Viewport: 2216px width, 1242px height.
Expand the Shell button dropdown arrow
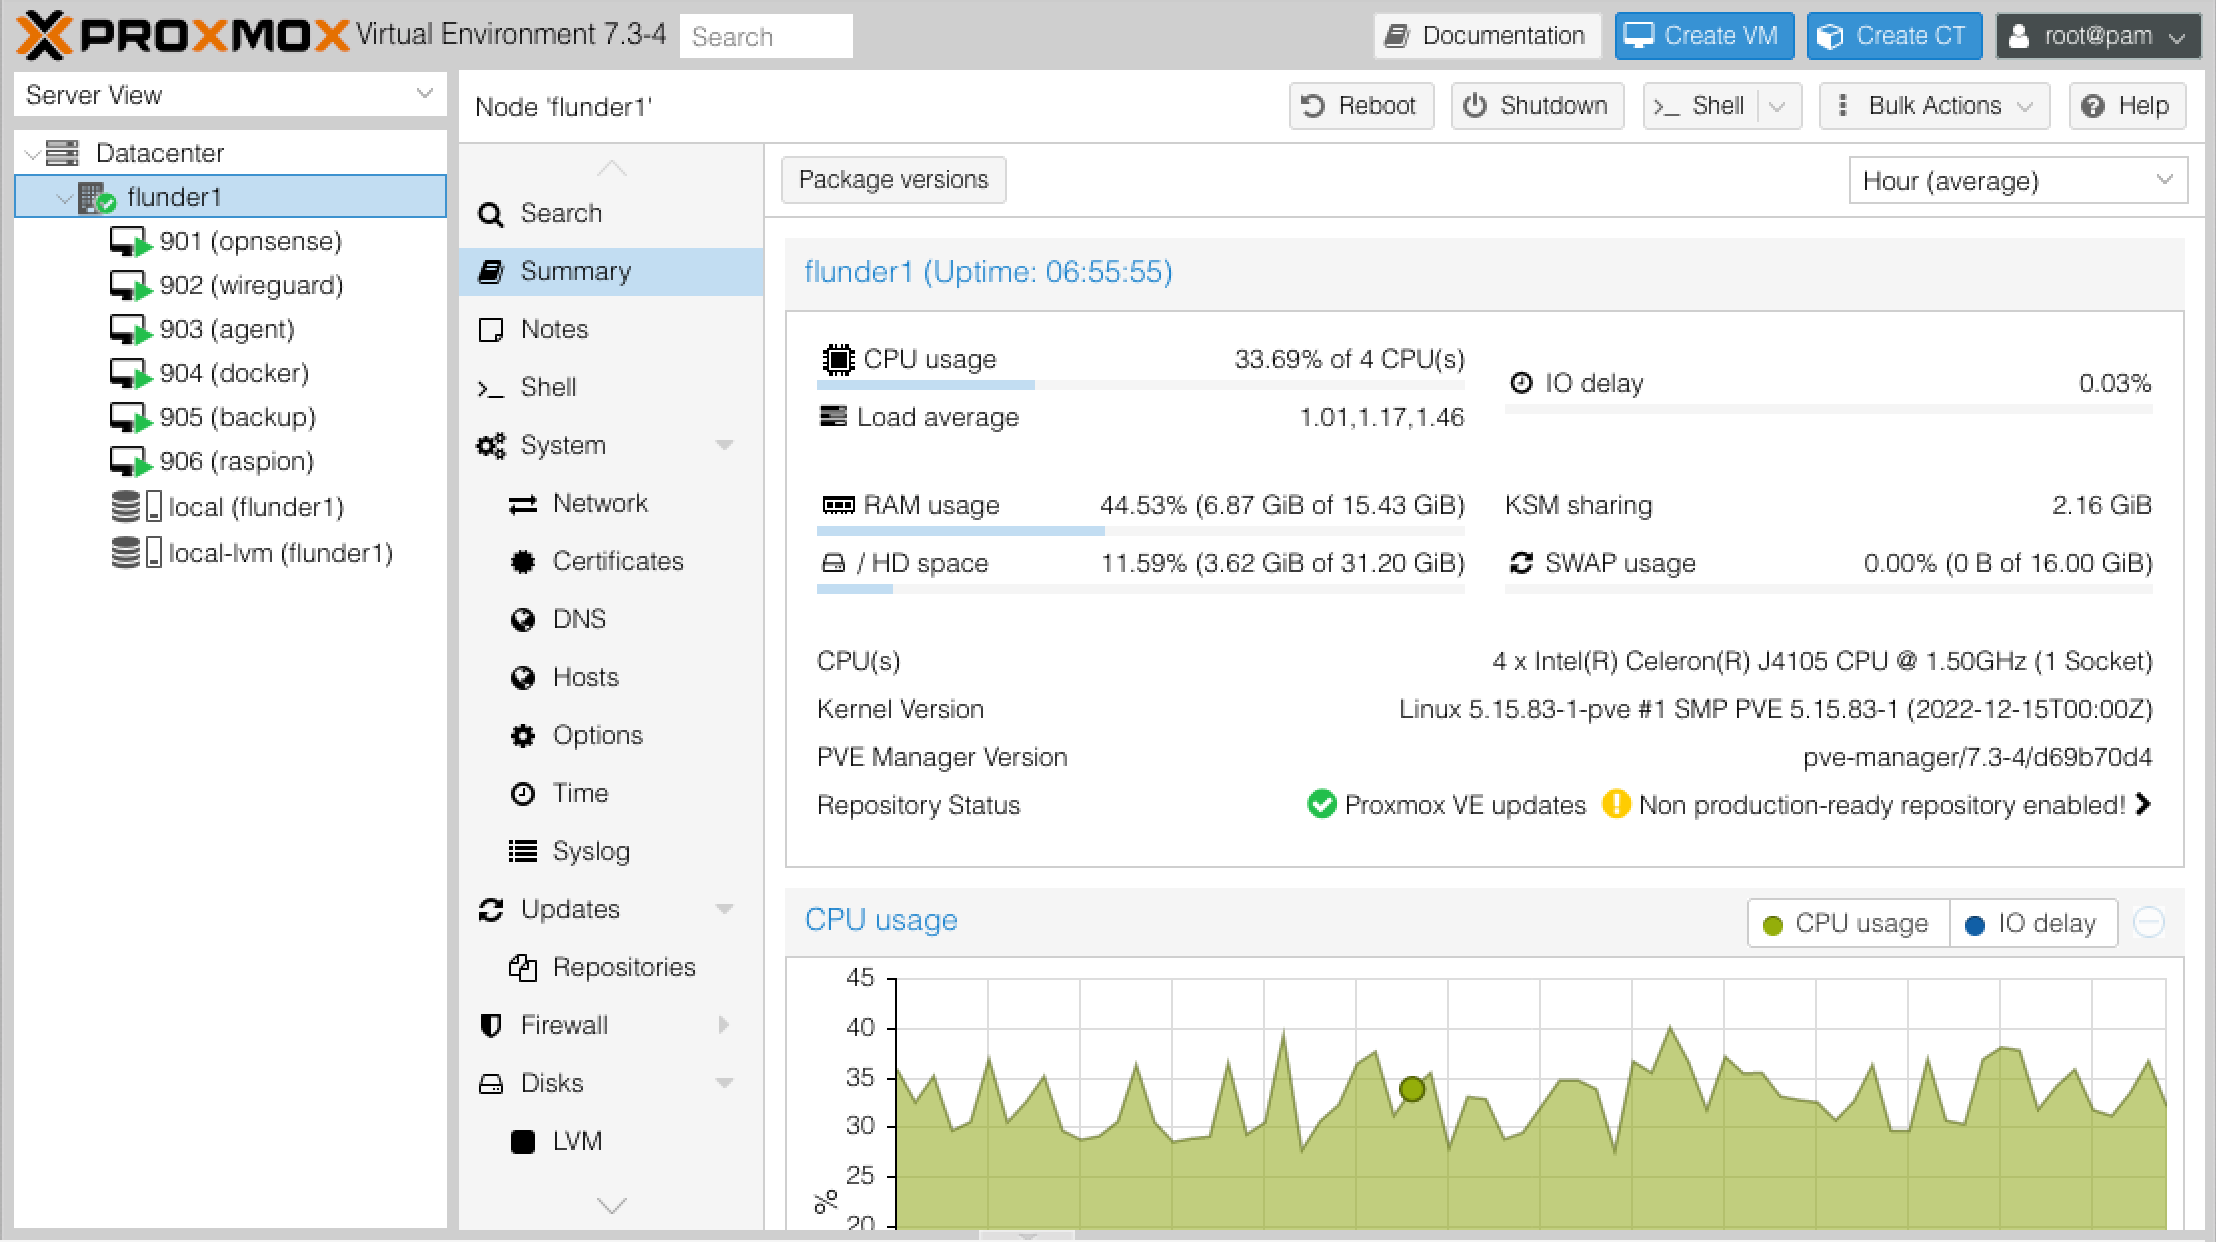[1777, 106]
